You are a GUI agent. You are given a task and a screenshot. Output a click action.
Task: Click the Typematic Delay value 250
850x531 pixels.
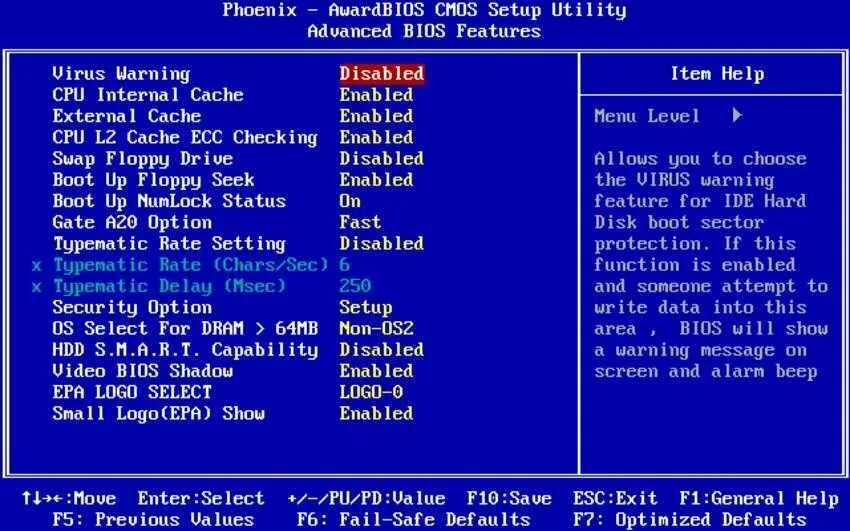tap(355, 286)
